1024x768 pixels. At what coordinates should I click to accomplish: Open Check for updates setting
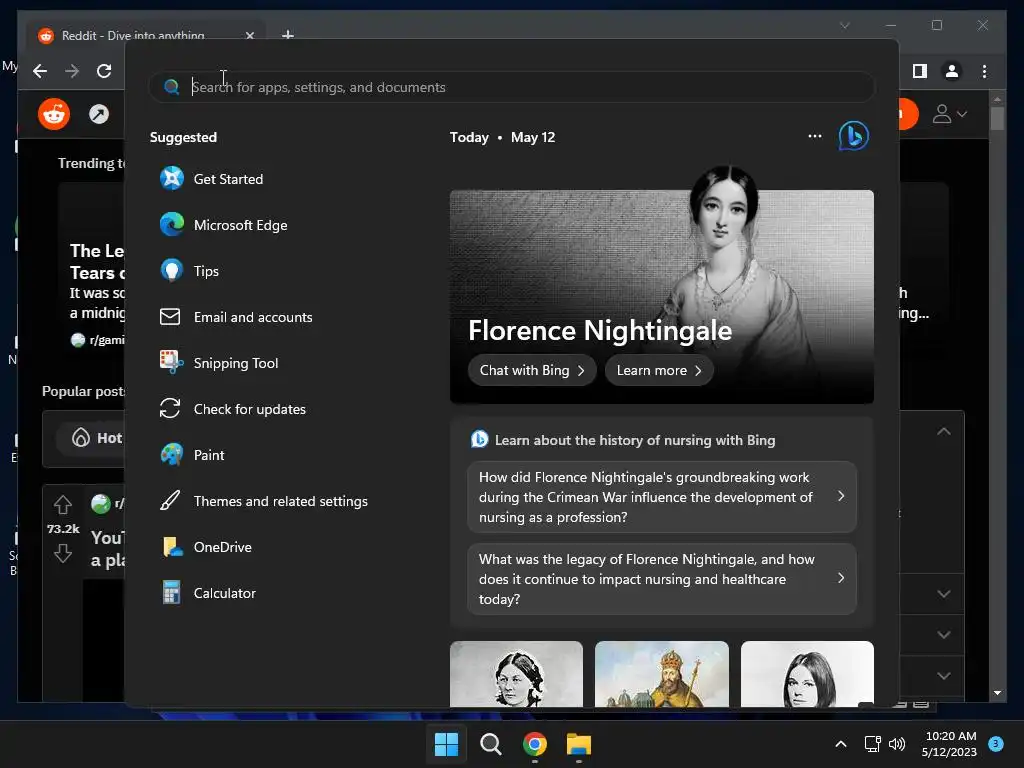click(232, 409)
